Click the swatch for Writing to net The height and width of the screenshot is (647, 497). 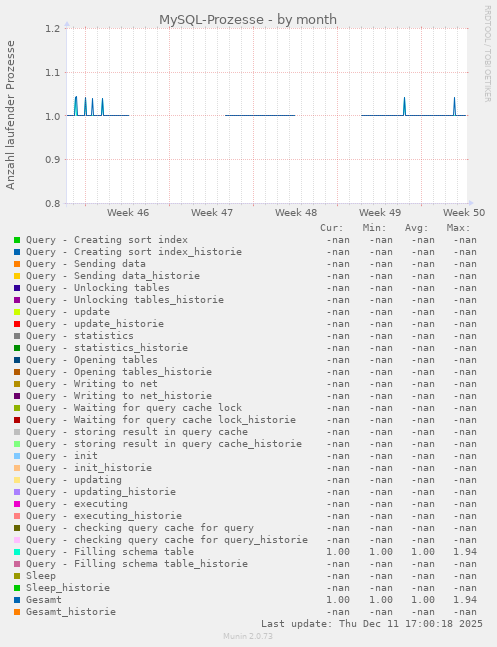[17, 384]
